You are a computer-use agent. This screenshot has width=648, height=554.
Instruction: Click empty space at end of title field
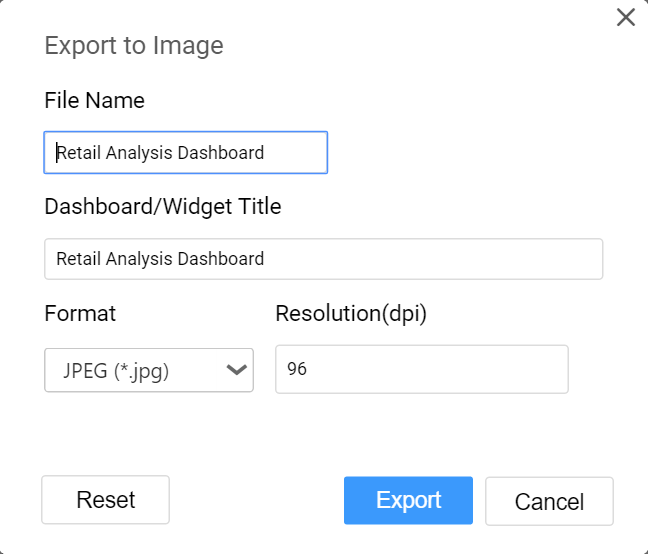pos(434,259)
